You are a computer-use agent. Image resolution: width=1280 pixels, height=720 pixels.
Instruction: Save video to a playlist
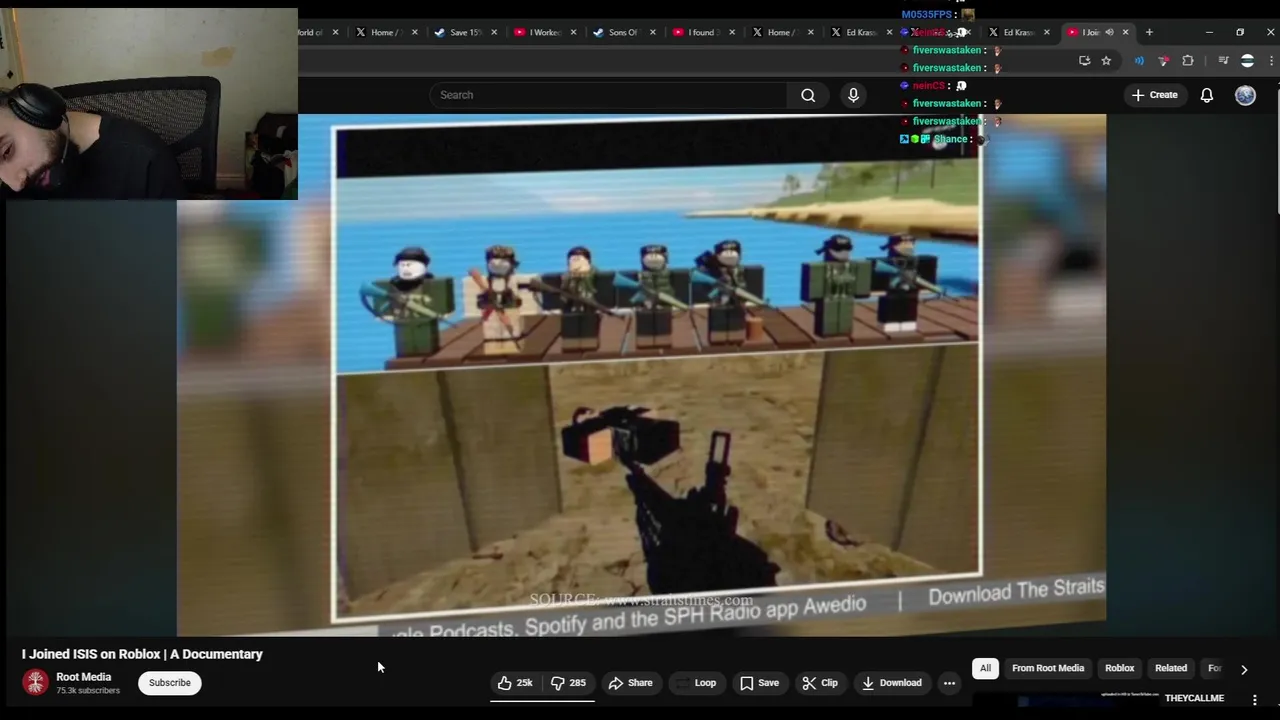(759, 683)
